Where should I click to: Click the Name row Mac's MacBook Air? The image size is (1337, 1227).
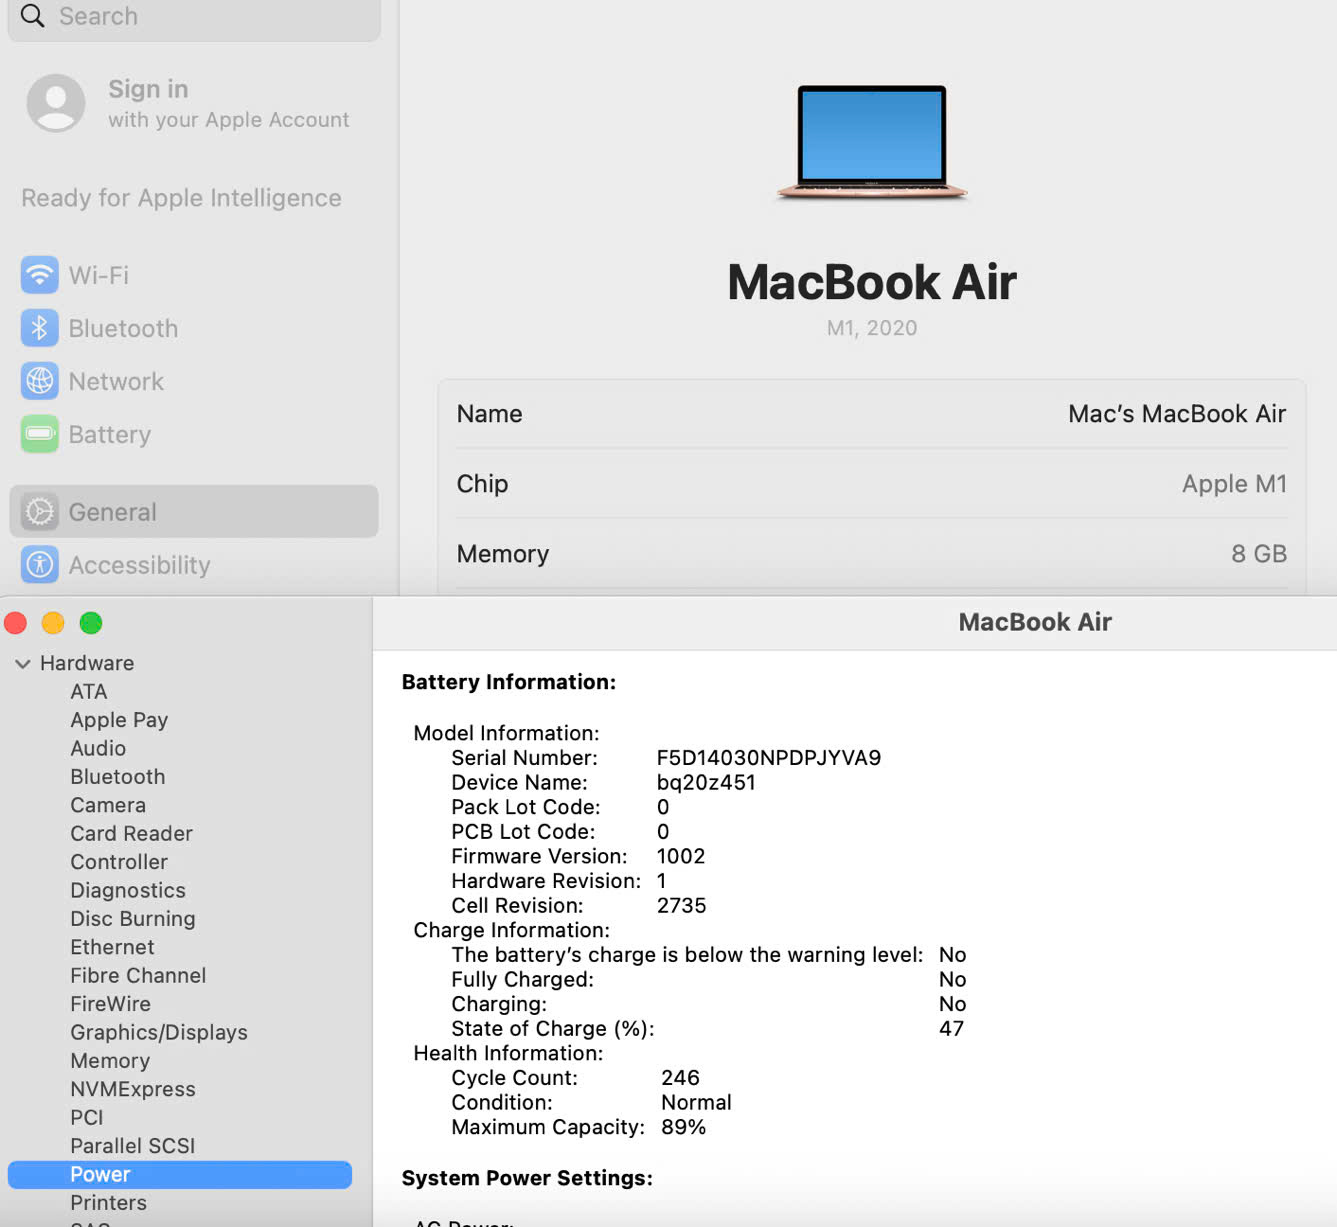pos(871,414)
